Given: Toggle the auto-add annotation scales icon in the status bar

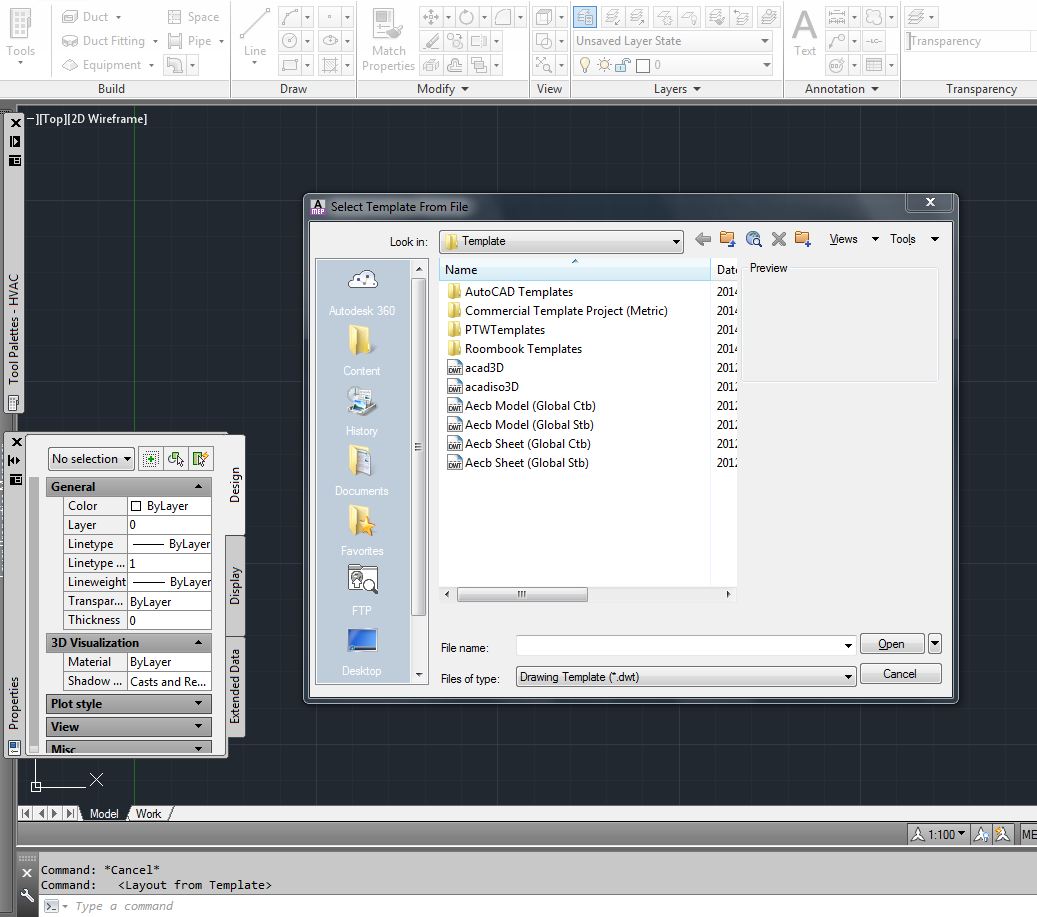Looking at the screenshot, I should click(x=1003, y=834).
